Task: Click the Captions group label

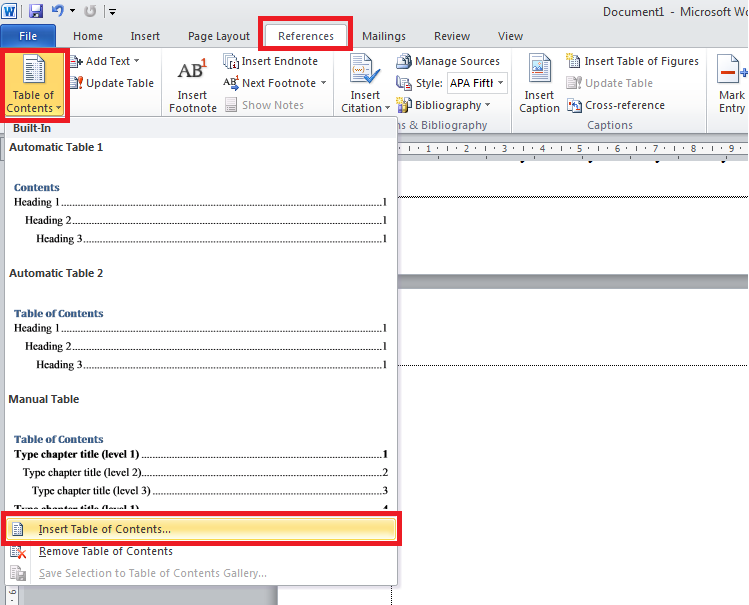Action: tap(610, 125)
